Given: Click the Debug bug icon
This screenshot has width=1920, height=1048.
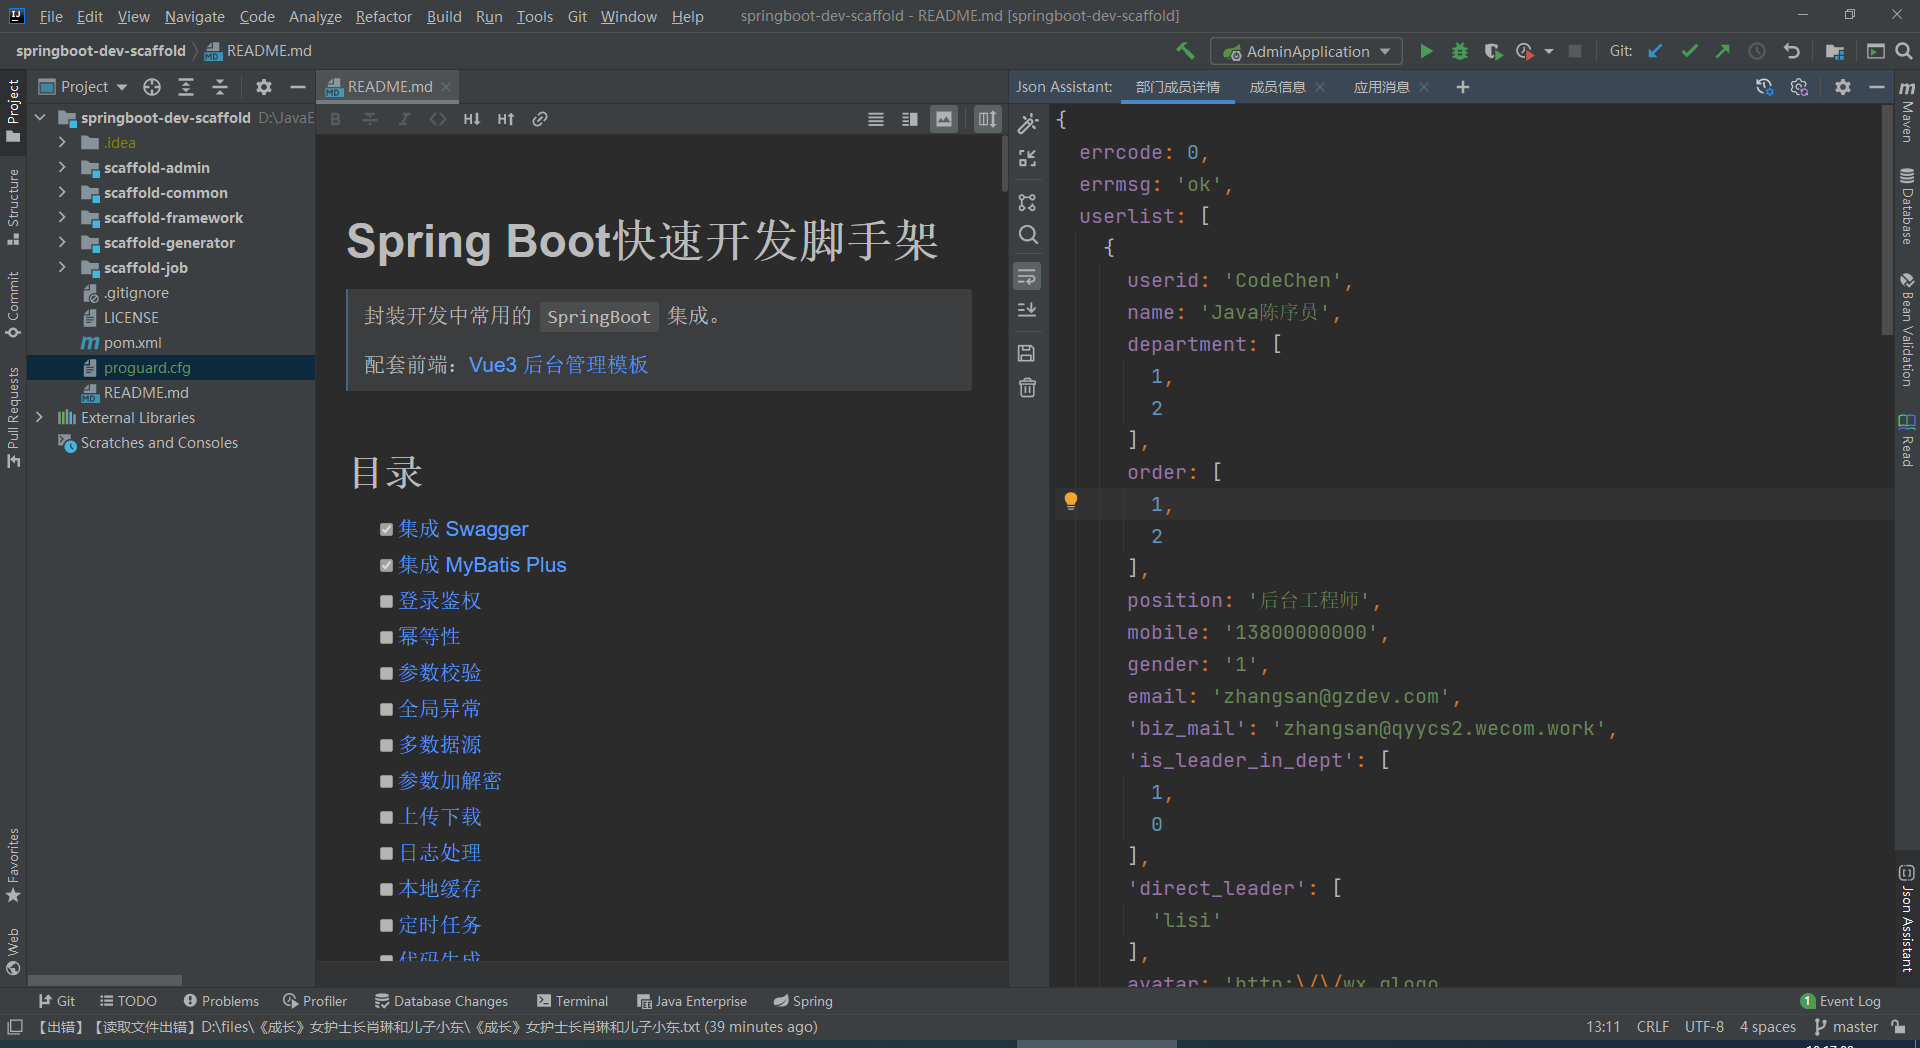Looking at the screenshot, I should pyautogui.click(x=1460, y=51).
